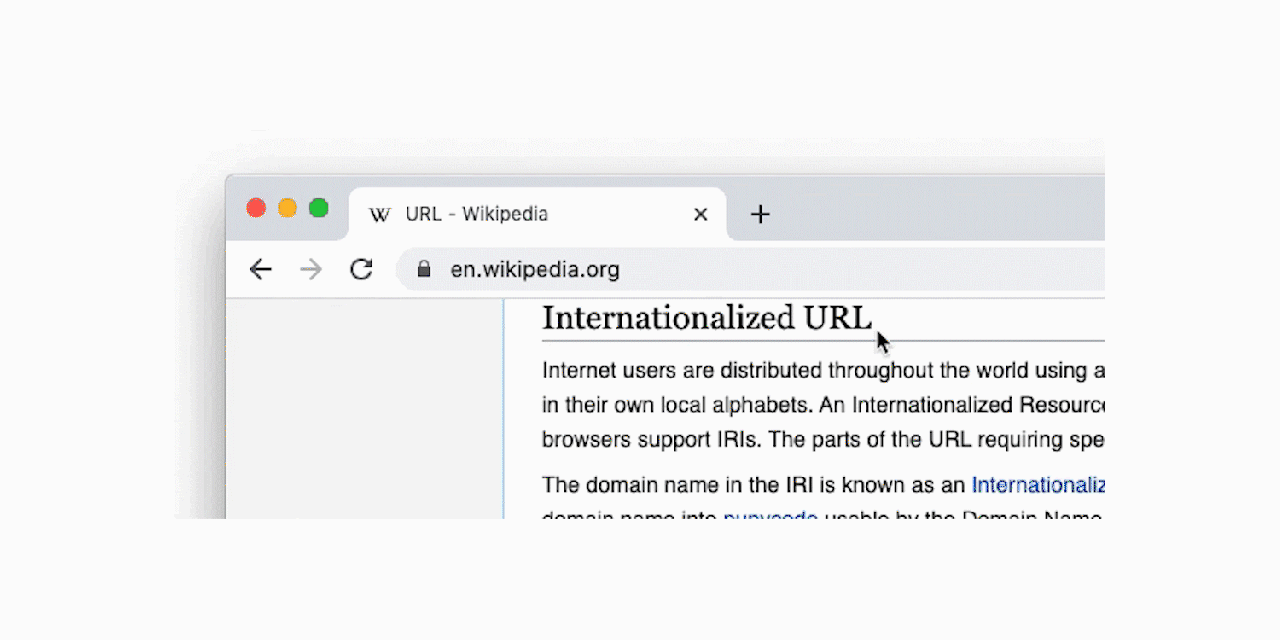Click the en.wikipedia.org URL text directly
This screenshot has height=640, width=1280.
pyautogui.click(x=534, y=269)
